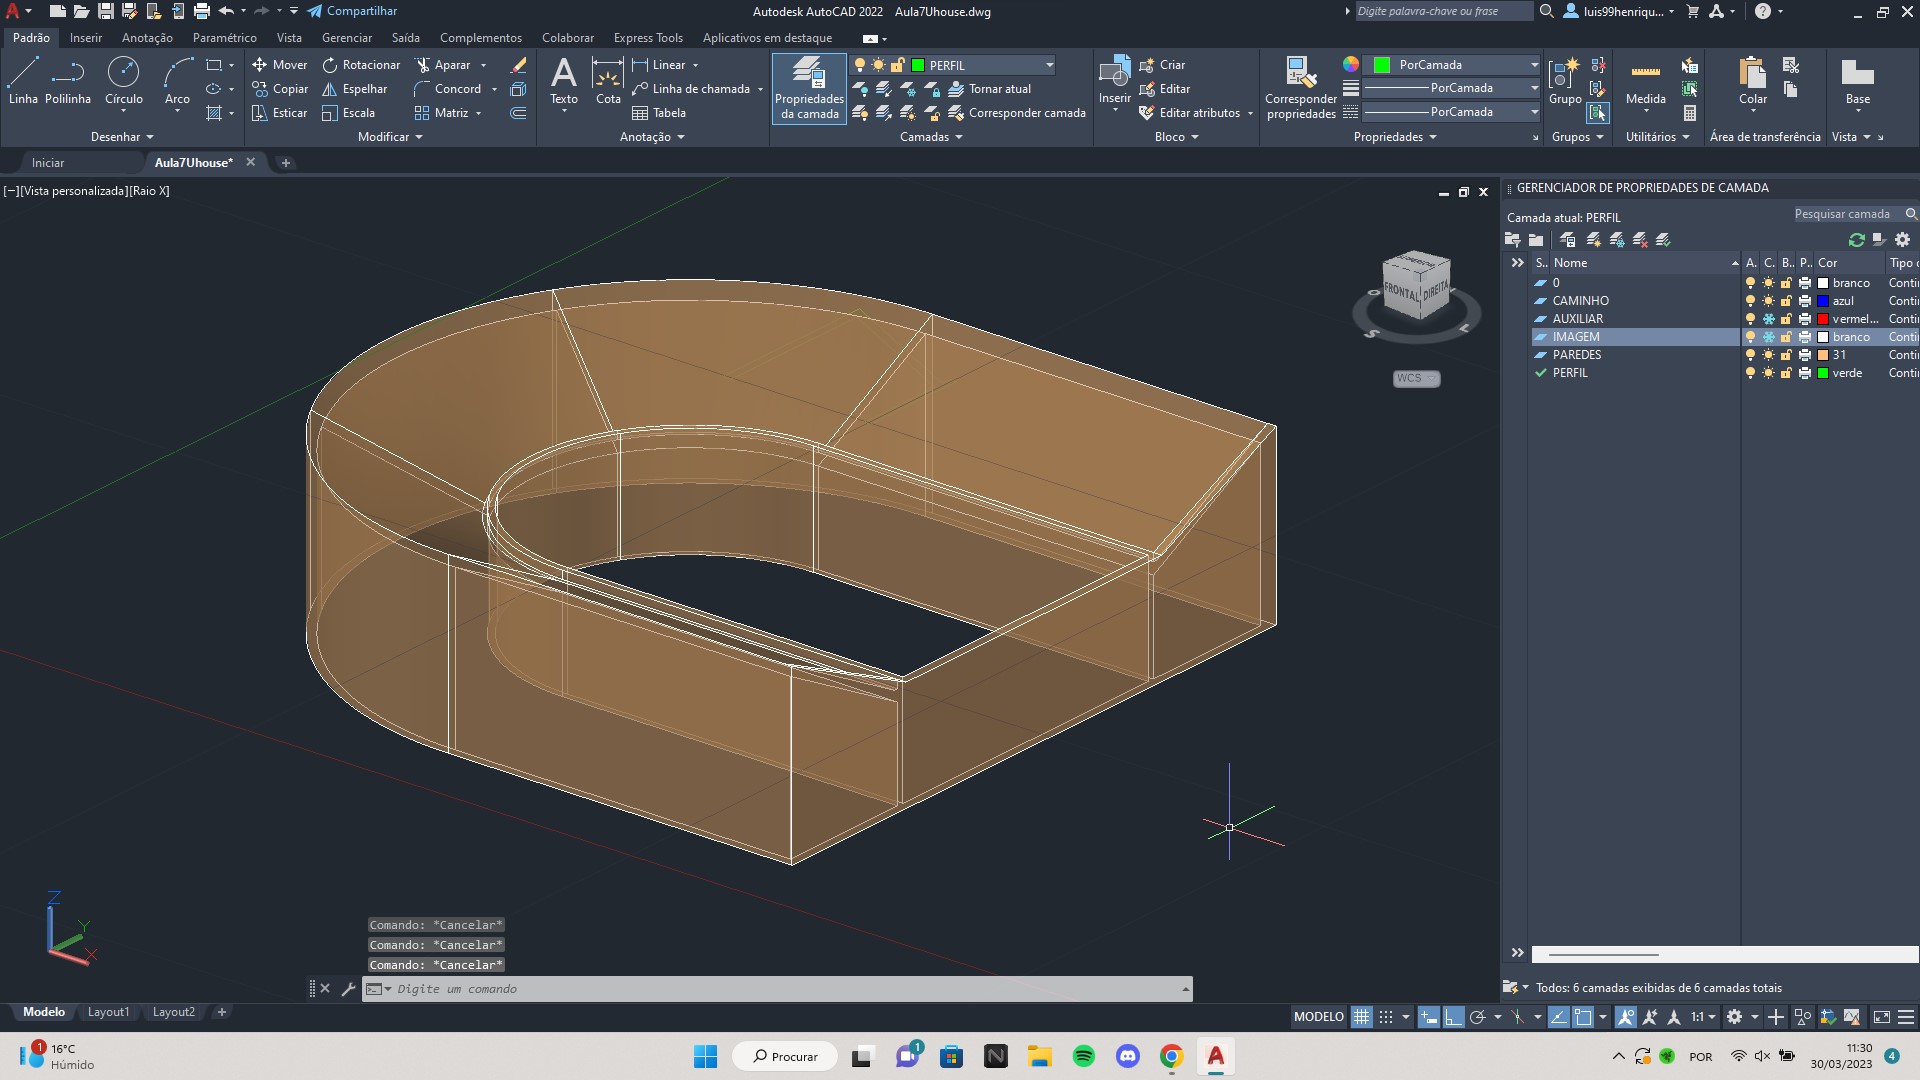The height and width of the screenshot is (1080, 1920).
Task: Select the Cota dimension tool
Action: pos(608,80)
